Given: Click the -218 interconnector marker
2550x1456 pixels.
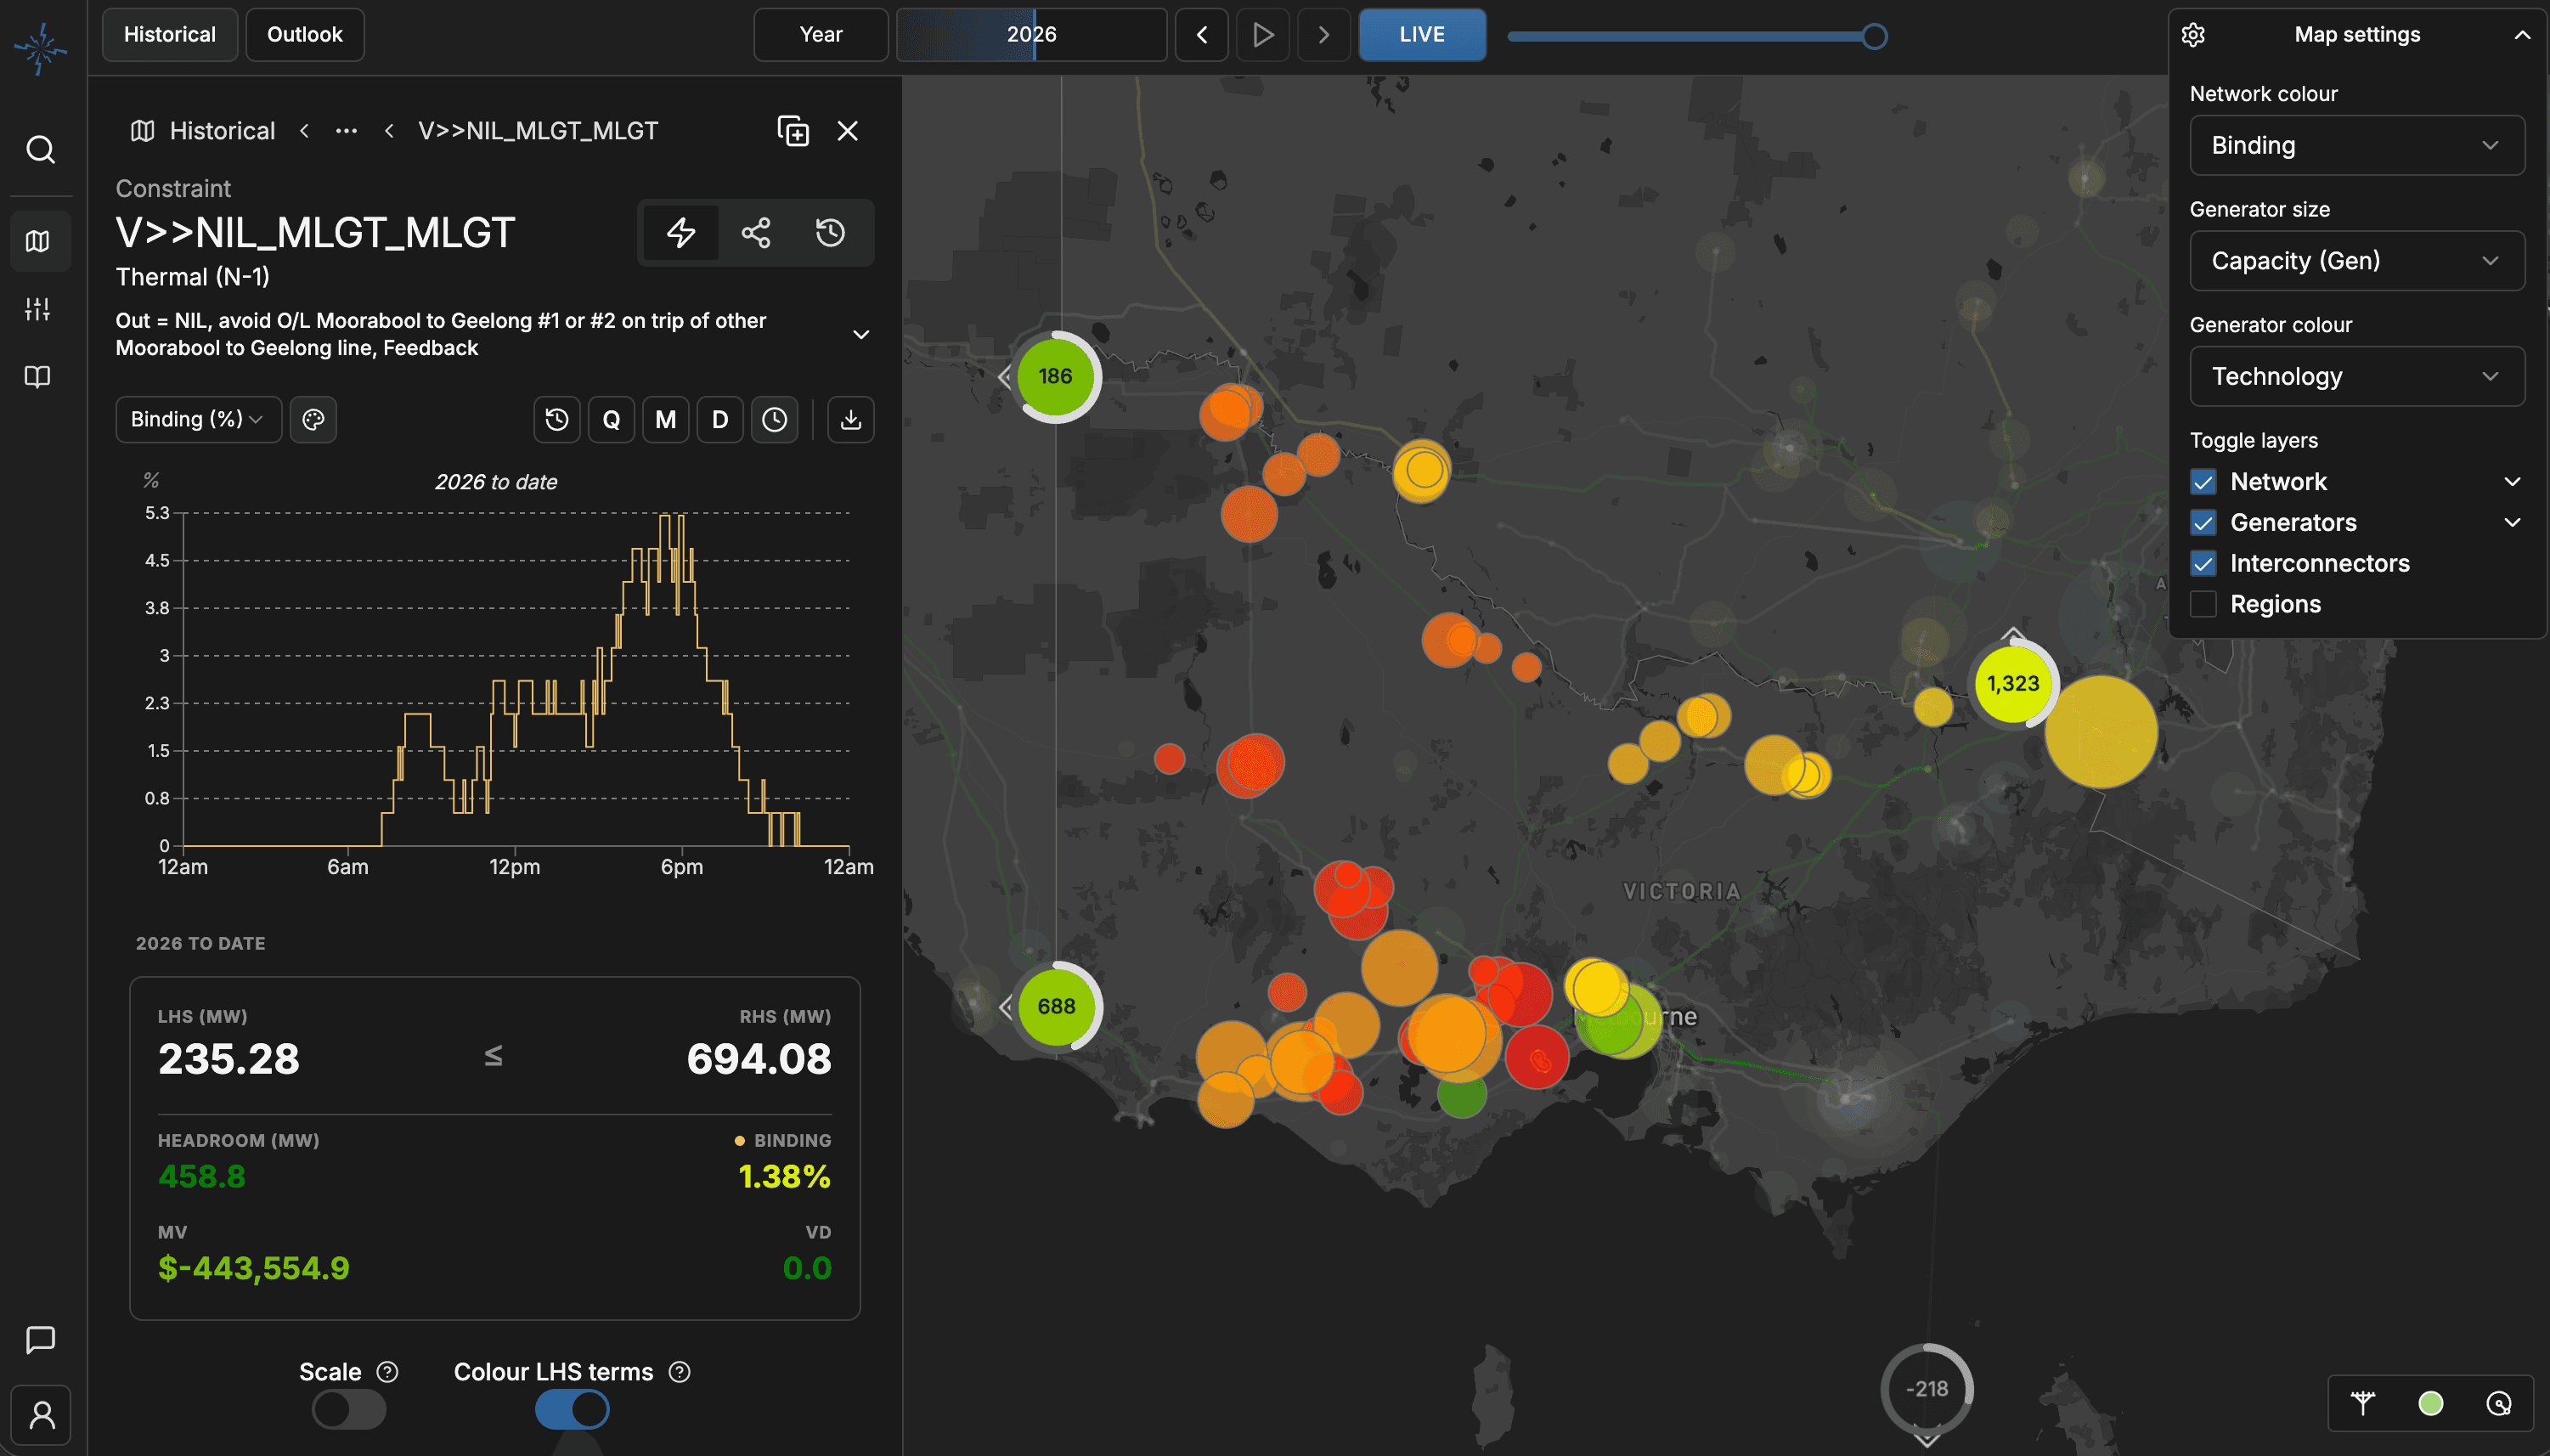Looking at the screenshot, I should [1926, 1389].
